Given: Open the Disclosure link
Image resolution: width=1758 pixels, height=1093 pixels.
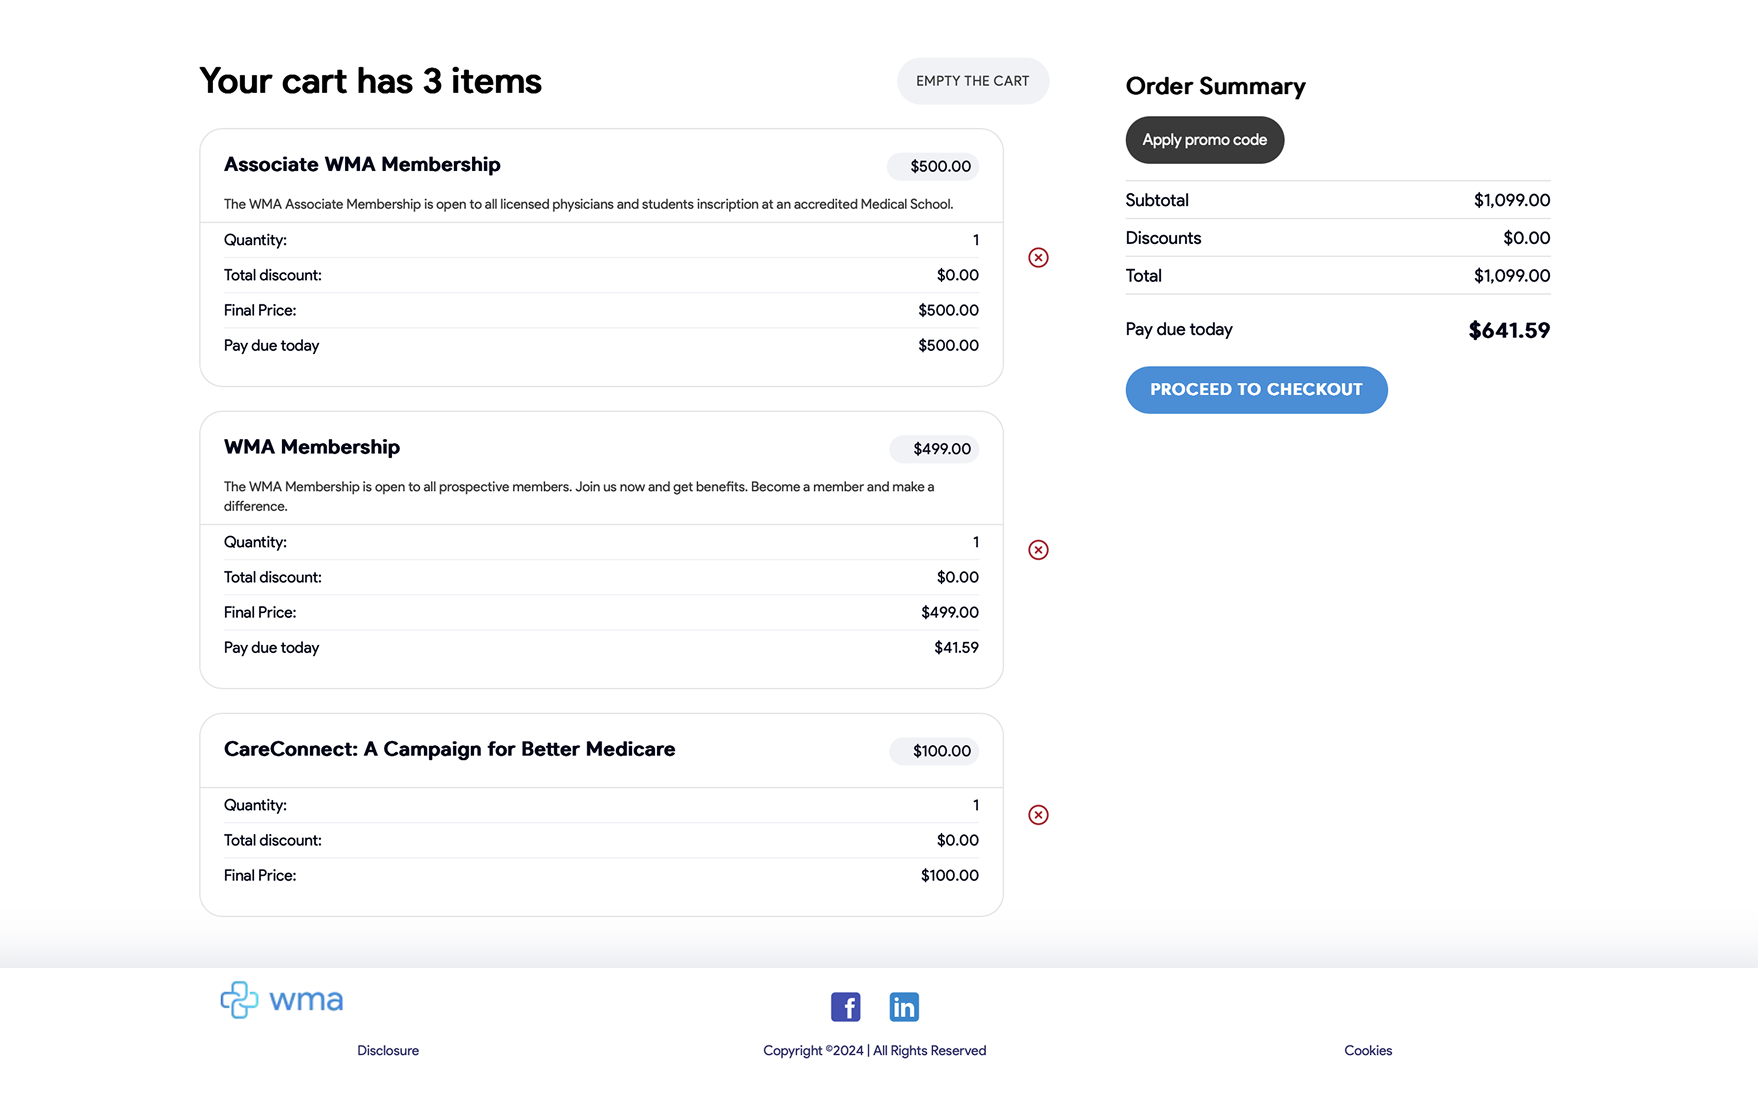Looking at the screenshot, I should (388, 1050).
